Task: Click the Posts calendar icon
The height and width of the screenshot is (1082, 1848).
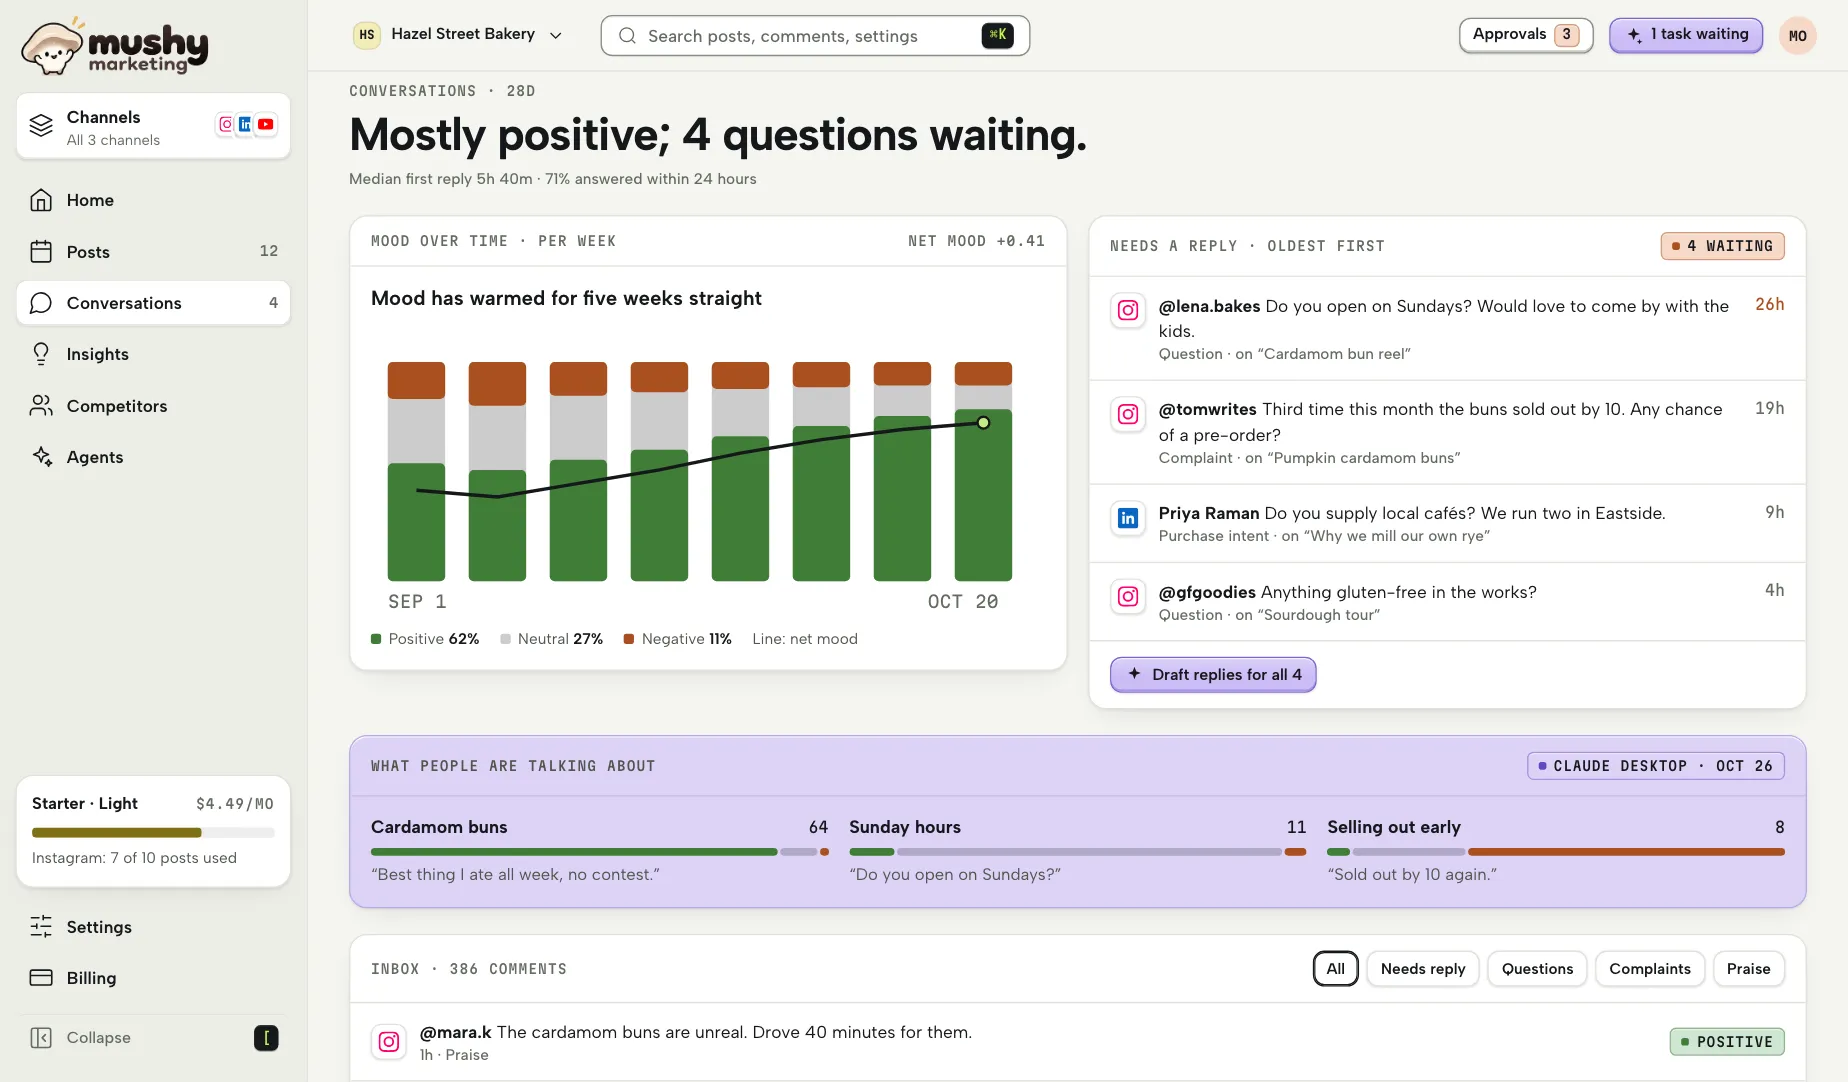Action: click(41, 251)
